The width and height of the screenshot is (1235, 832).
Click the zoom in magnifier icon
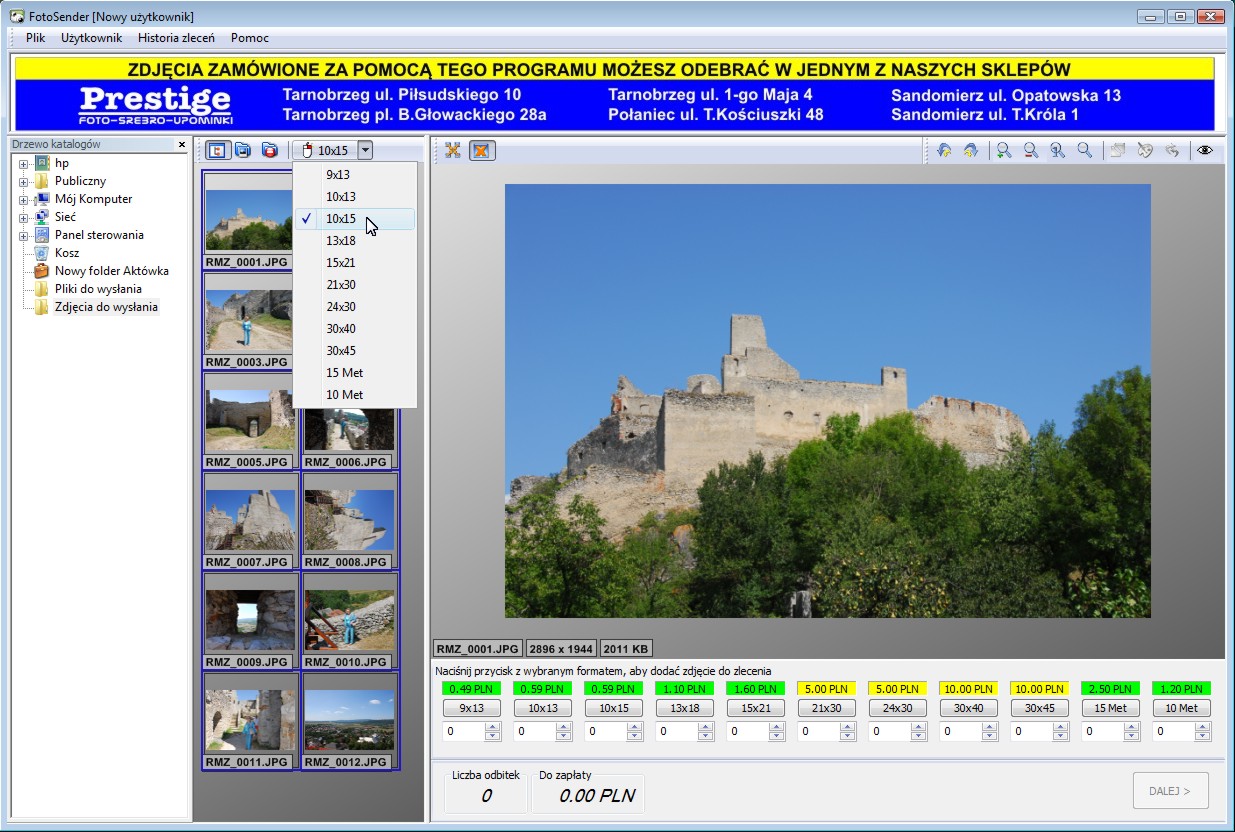1003,150
